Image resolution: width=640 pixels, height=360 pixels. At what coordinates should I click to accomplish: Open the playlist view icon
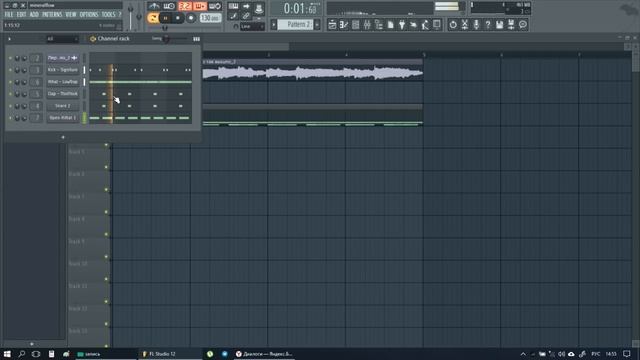click(x=332, y=25)
